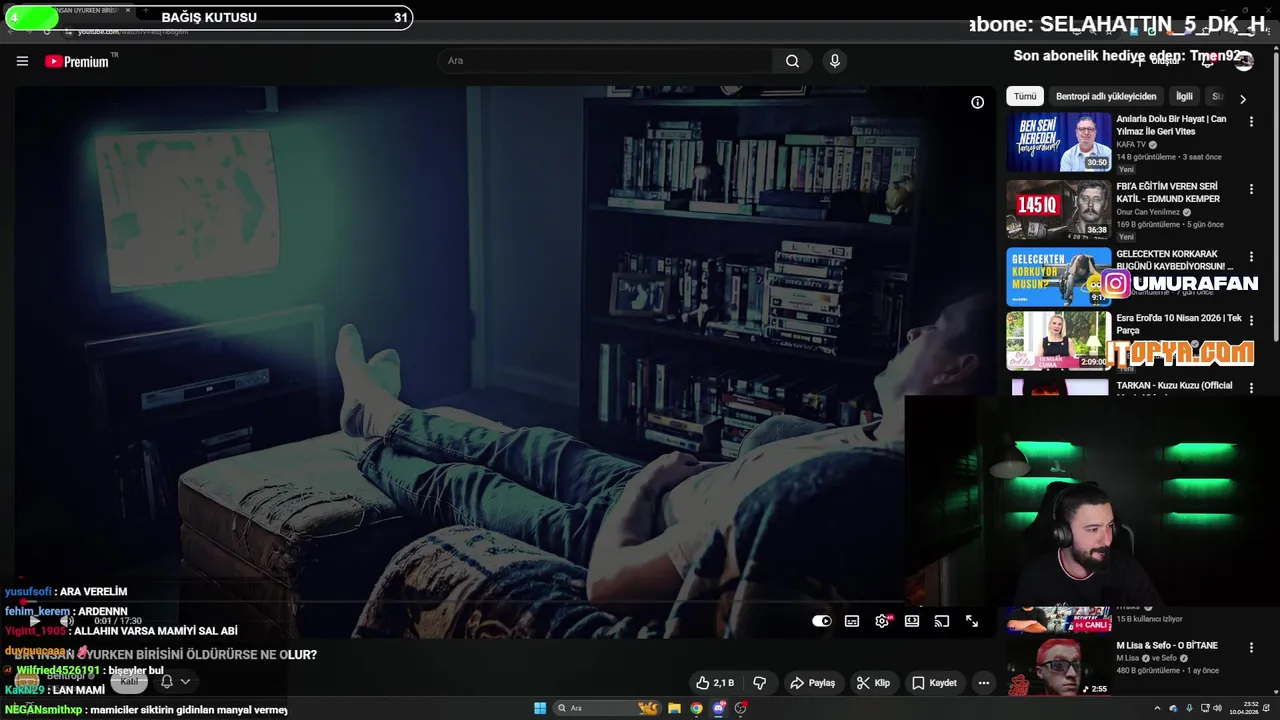The width and height of the screenshot is (1280, 720).
Task: Open OBS Studio from taskbar
Action: pos(741,708)
